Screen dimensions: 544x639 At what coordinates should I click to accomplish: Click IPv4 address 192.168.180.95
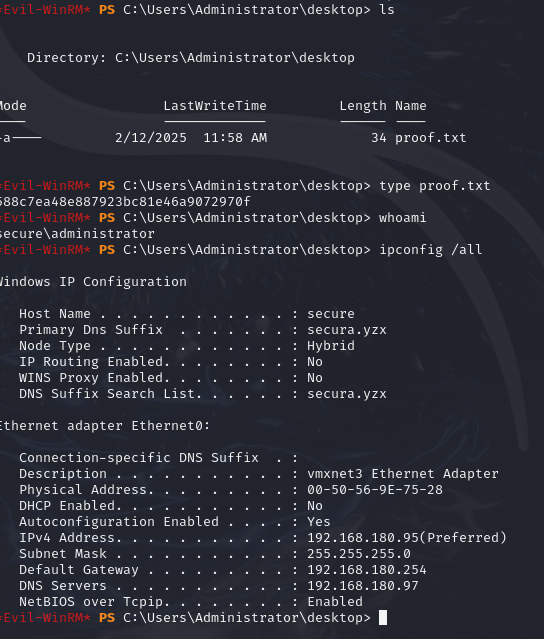(407, 538)
